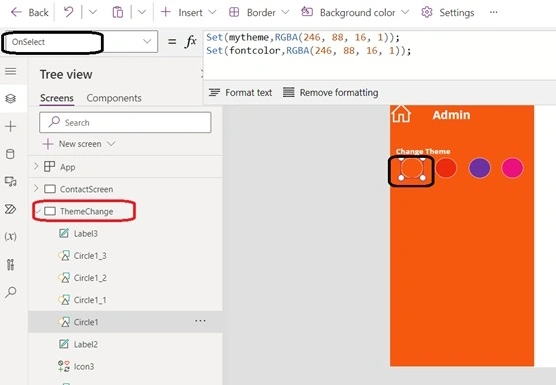Click the tree view Search field

click(125, 123)
